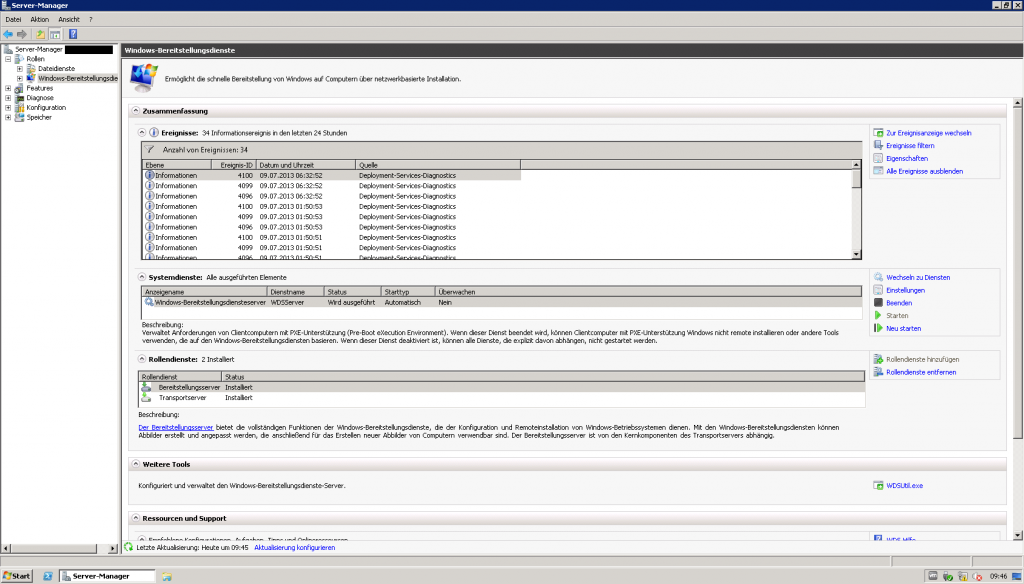Click the Neu starten restart icon
The height and width of the screenshot is (584, 1024).
point(878,329)
